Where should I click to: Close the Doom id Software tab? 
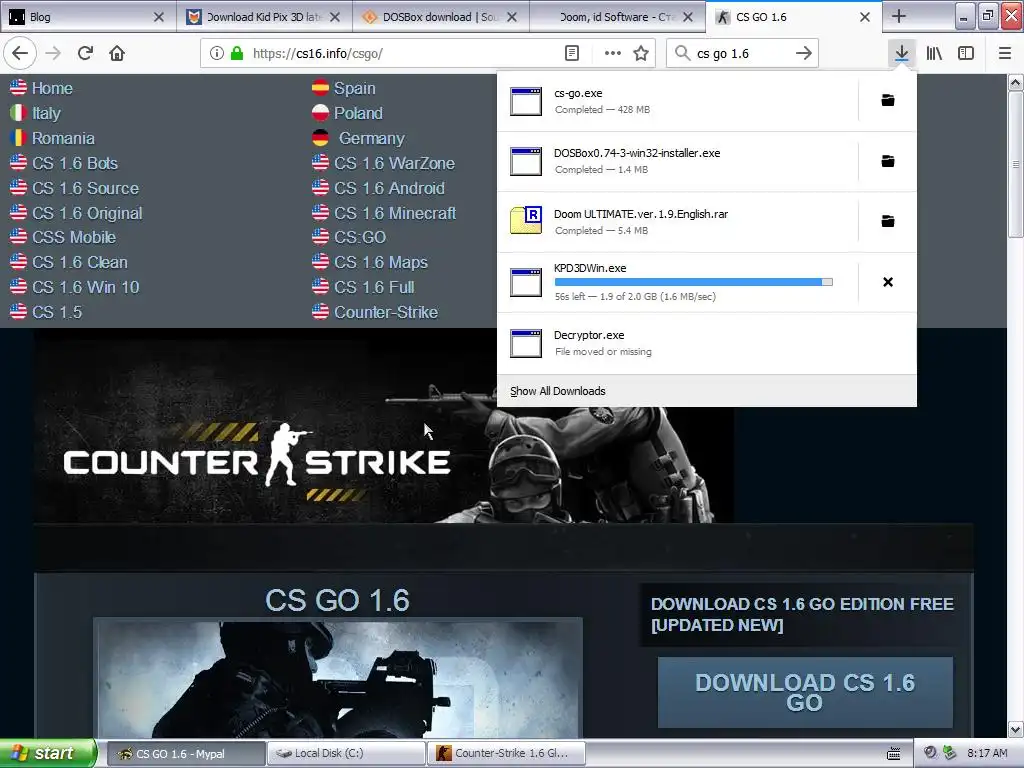[x=688, y=17]
